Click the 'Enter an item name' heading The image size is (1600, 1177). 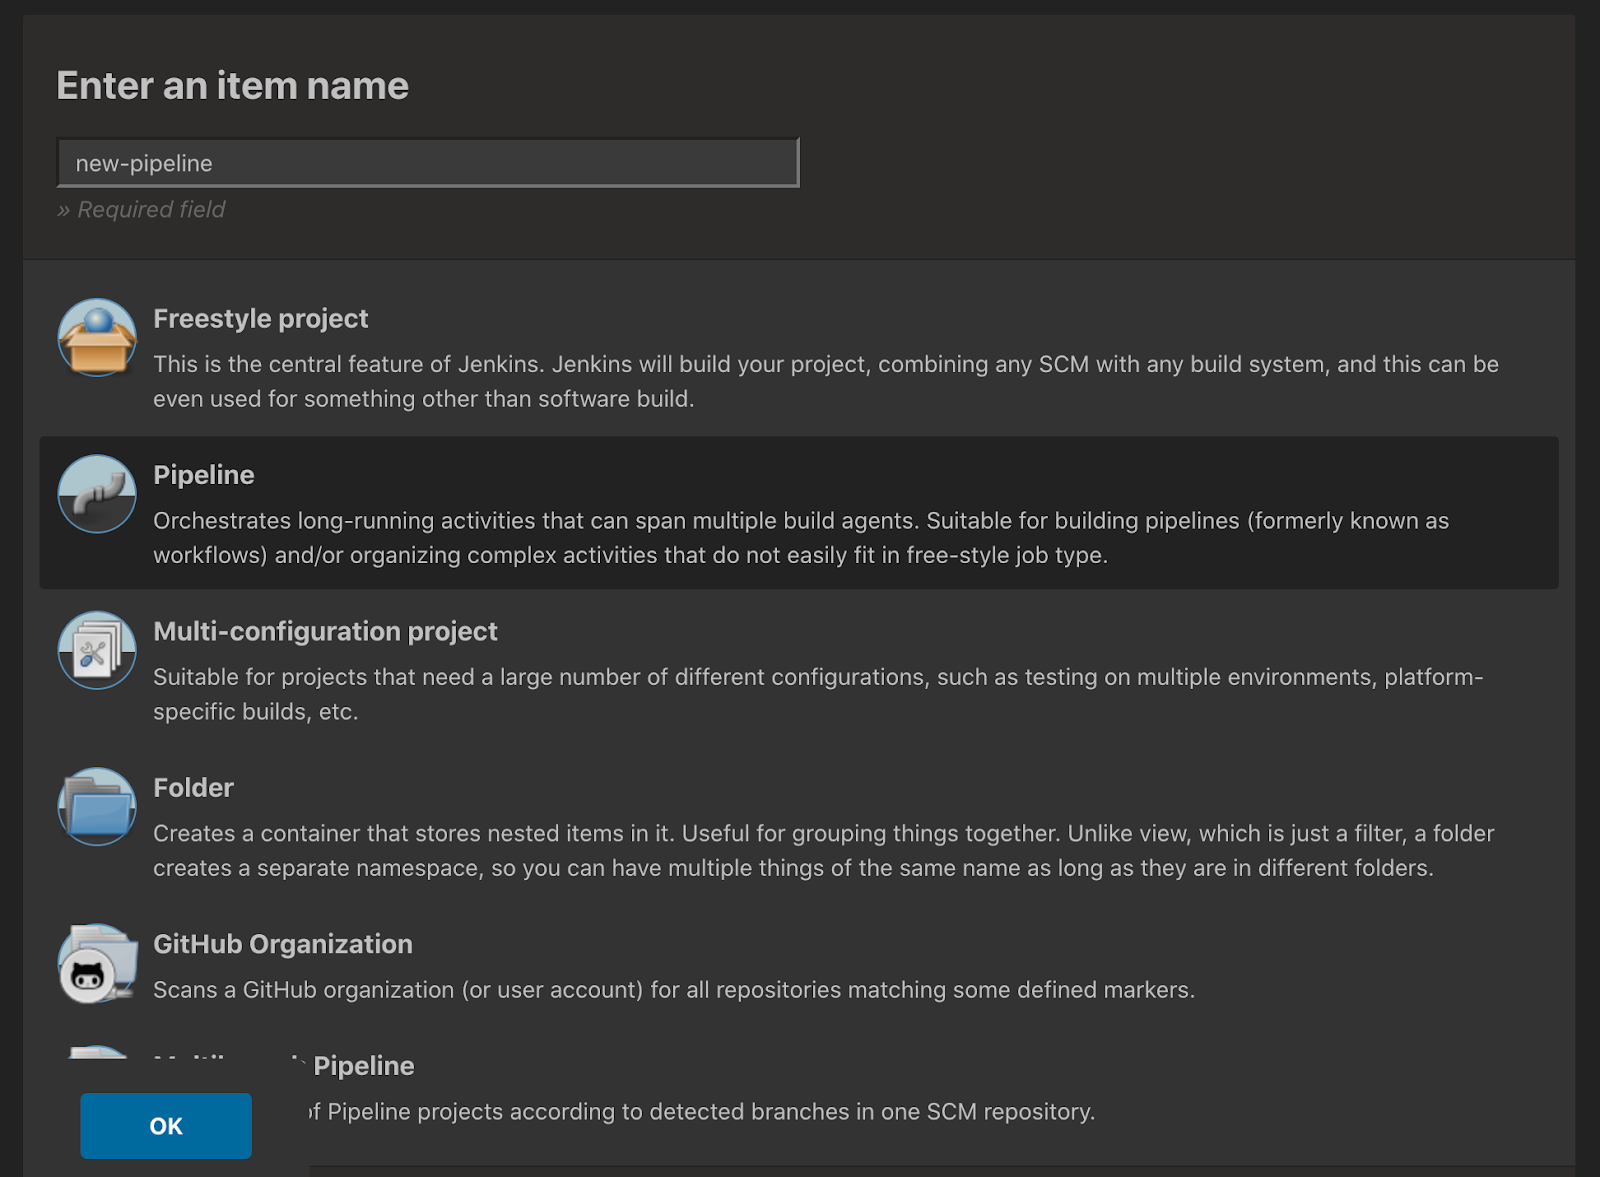(x=233, y=86)
